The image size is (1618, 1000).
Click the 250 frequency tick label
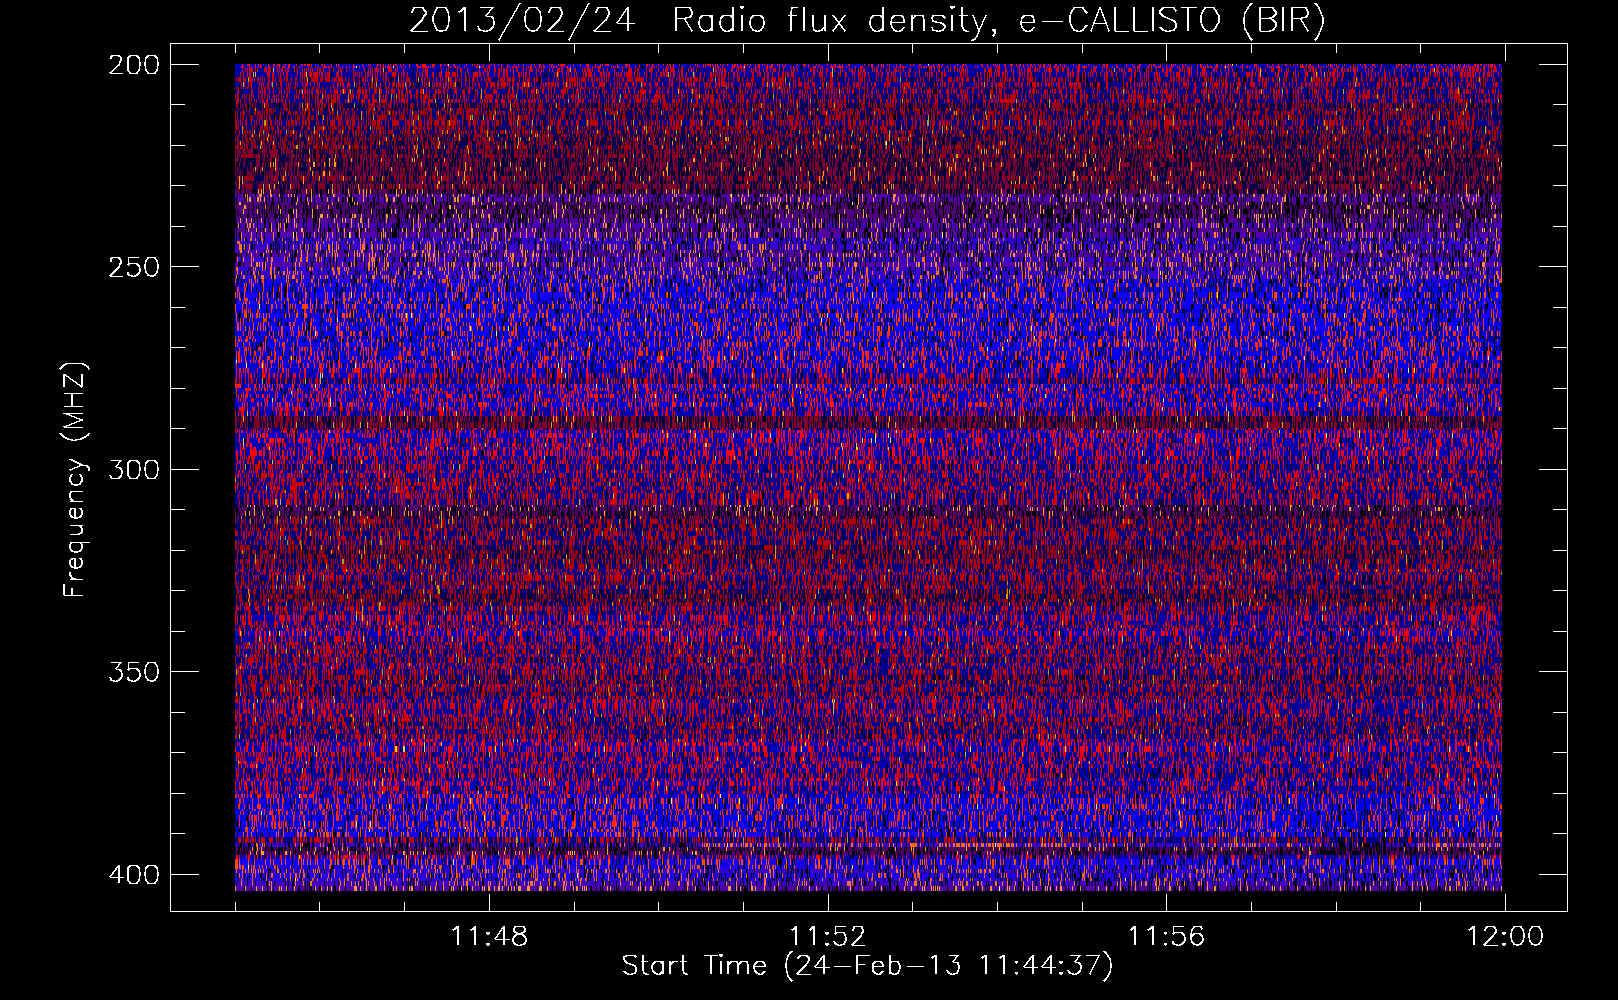point(134,267)
